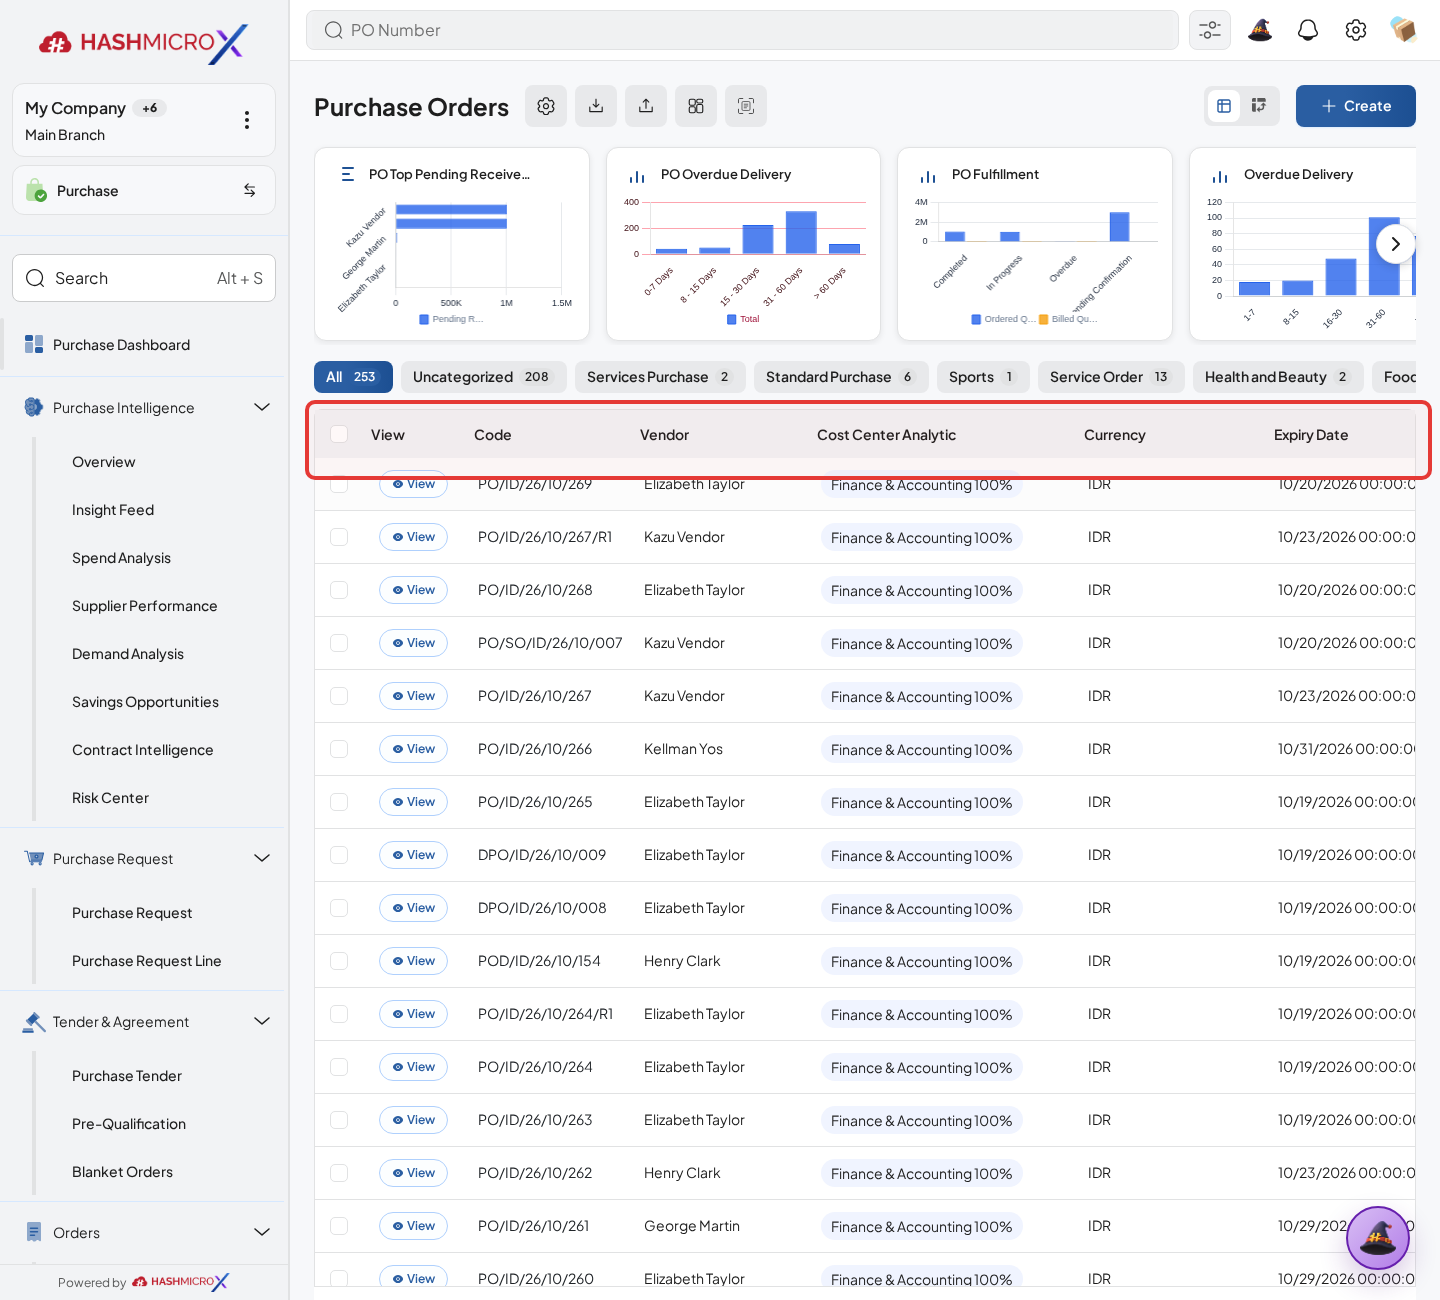Check the row for PO/ID/26/10/268
The width and height of the screenshot is (1440, 1300).
(339, 590)
